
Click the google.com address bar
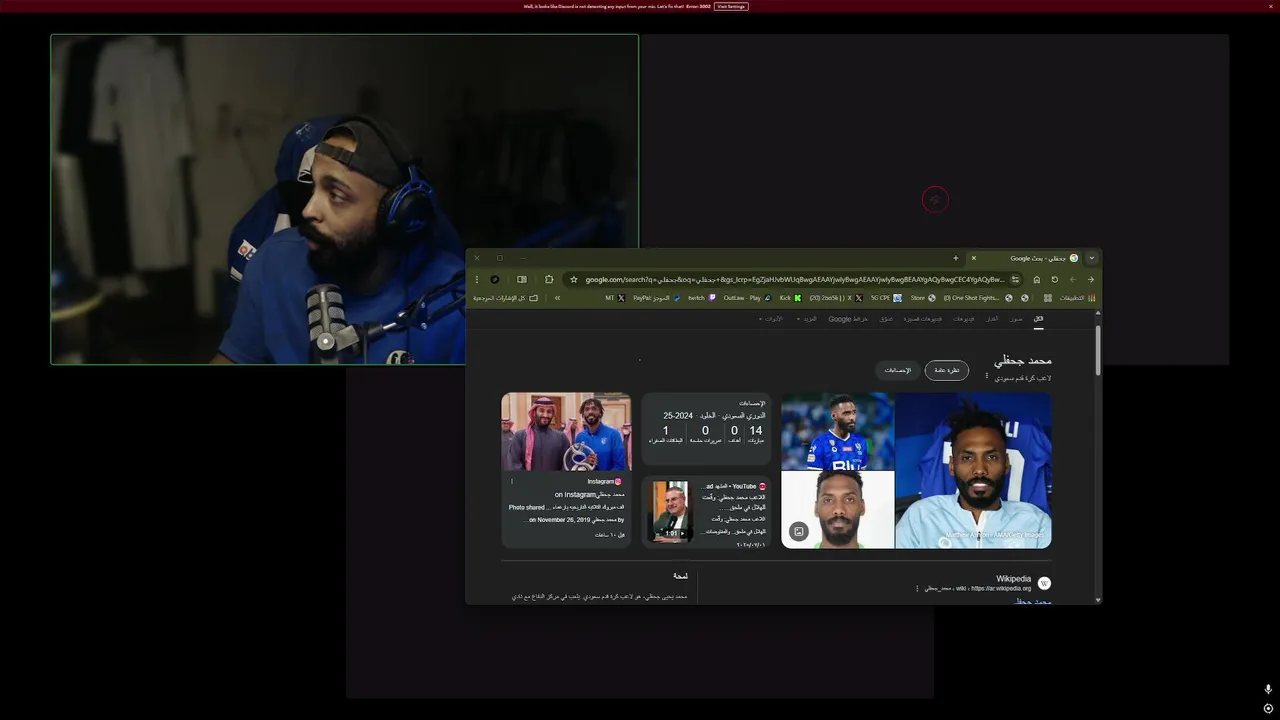(x=795, y=280)
